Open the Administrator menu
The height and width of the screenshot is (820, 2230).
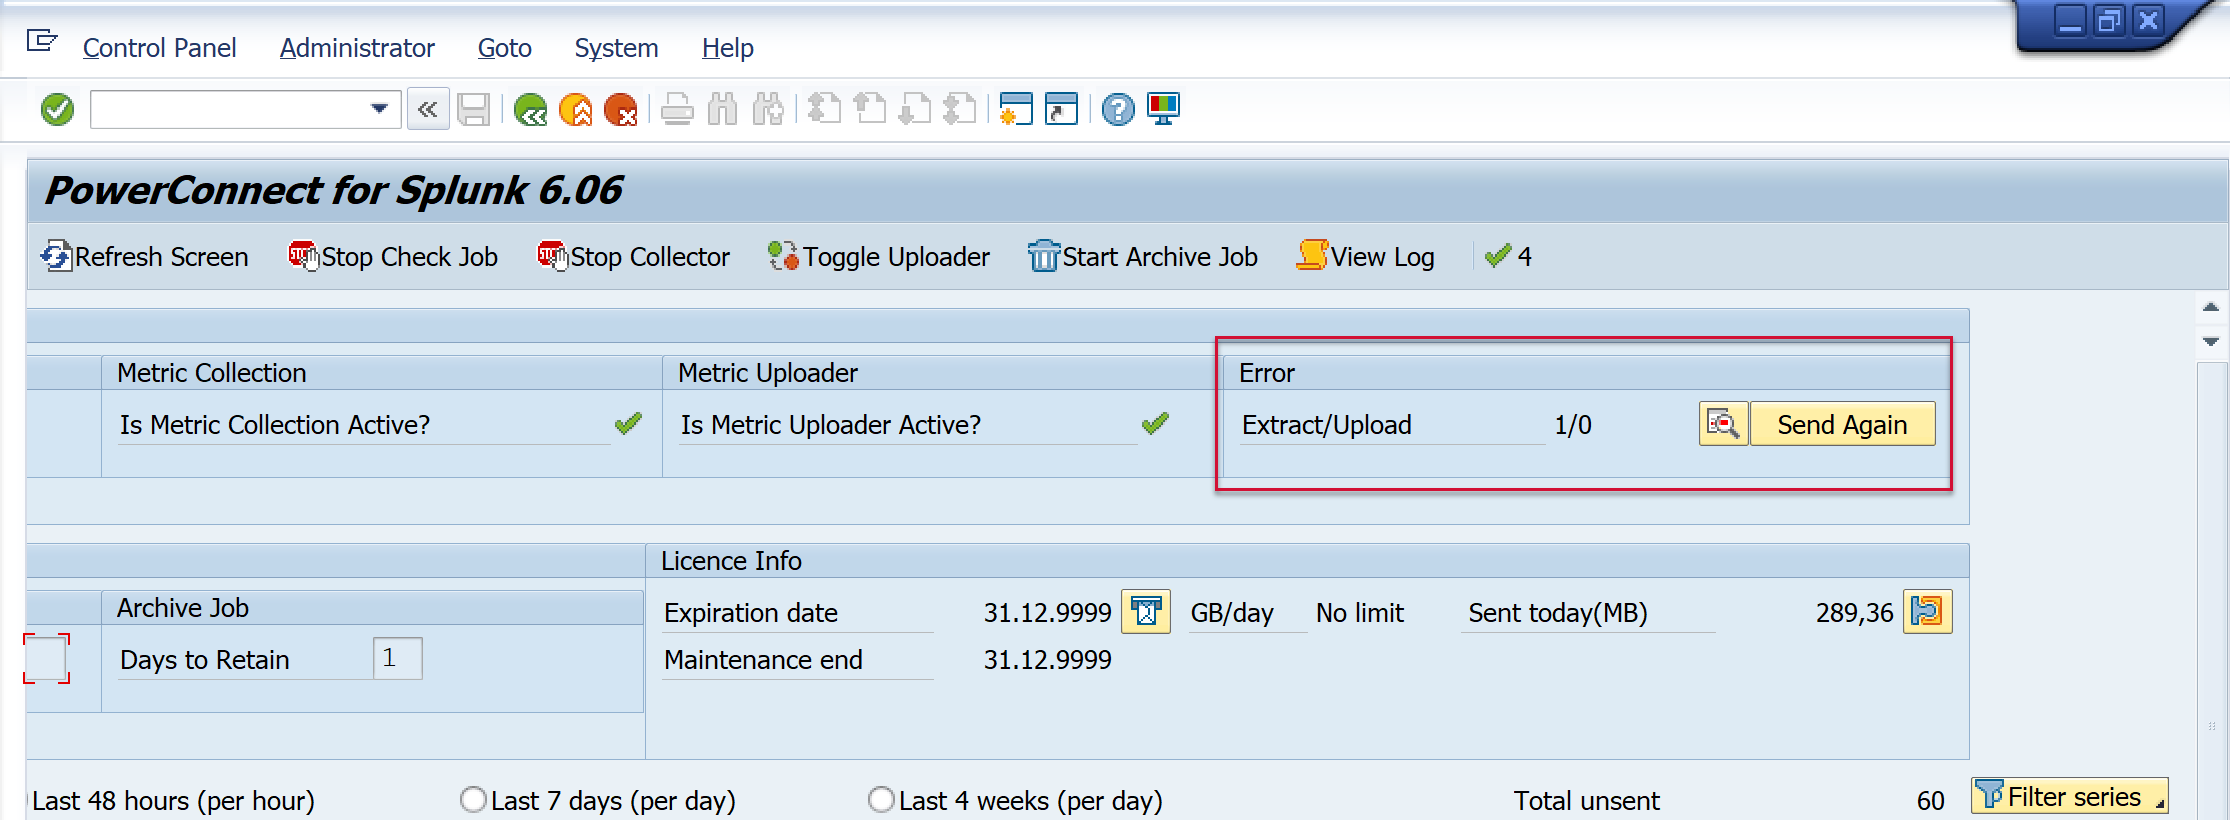(x=357, y=48)
